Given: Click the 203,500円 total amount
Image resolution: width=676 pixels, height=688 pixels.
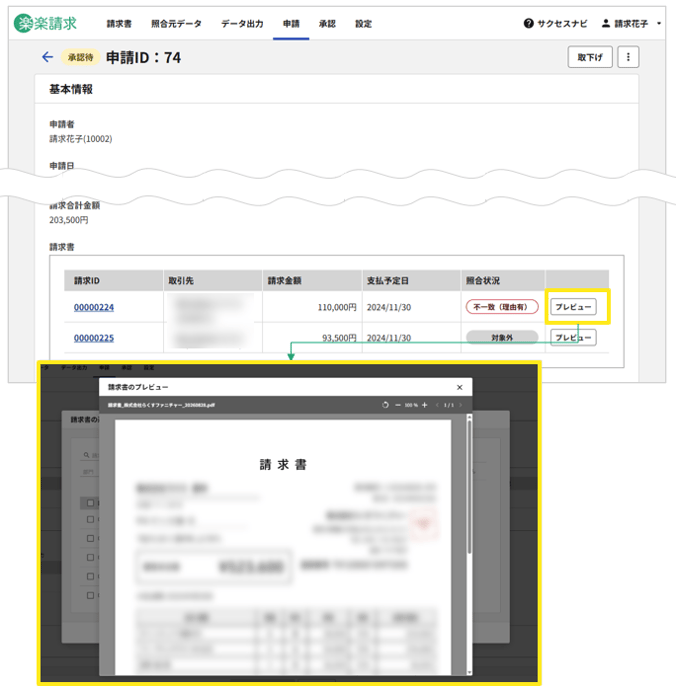Looking at the screenshot, I should (68, 220).
